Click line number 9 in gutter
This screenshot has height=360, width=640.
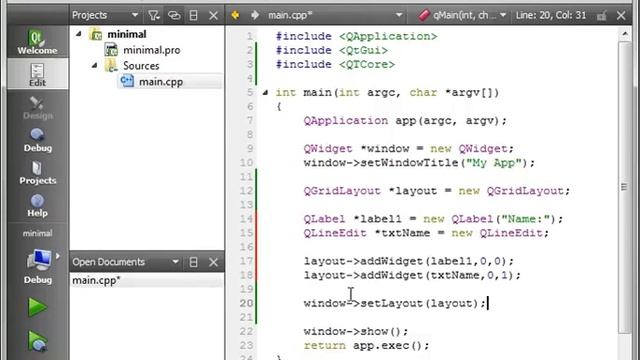[249, 149]
